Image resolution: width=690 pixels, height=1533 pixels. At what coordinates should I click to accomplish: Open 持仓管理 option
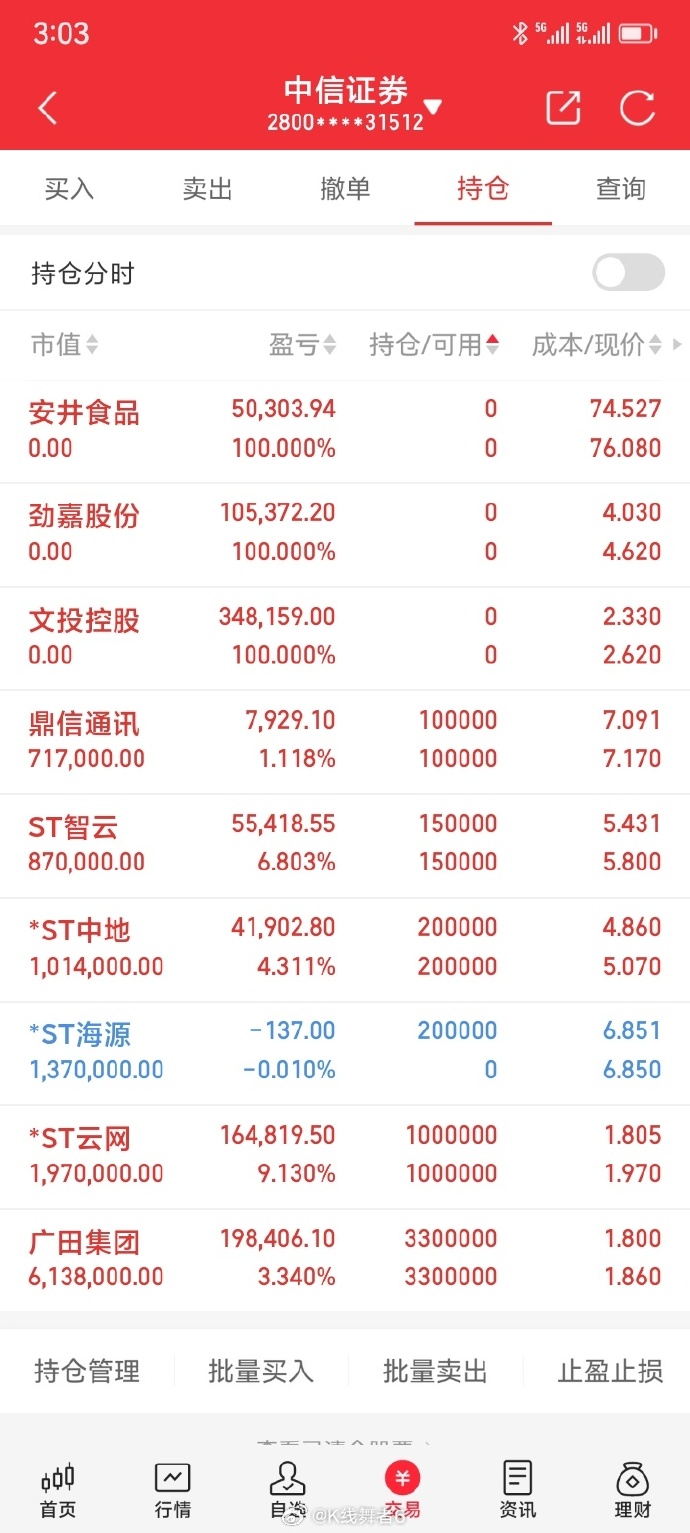pyautogui.click(x=87, y=1371)
